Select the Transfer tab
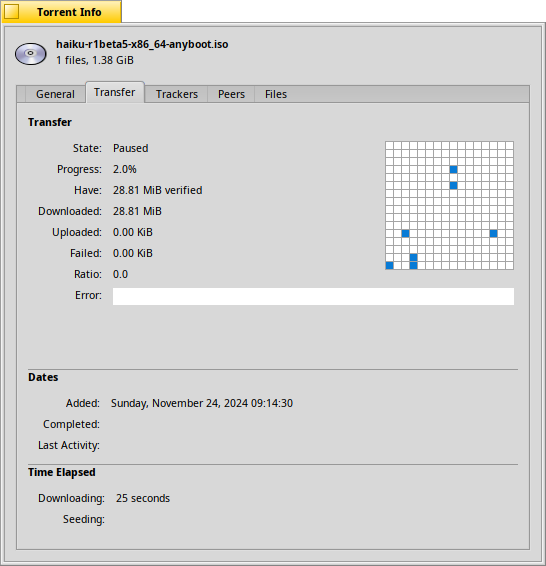Image resolution: width=546 pixels, height=566 pixels. coord(115,92)
